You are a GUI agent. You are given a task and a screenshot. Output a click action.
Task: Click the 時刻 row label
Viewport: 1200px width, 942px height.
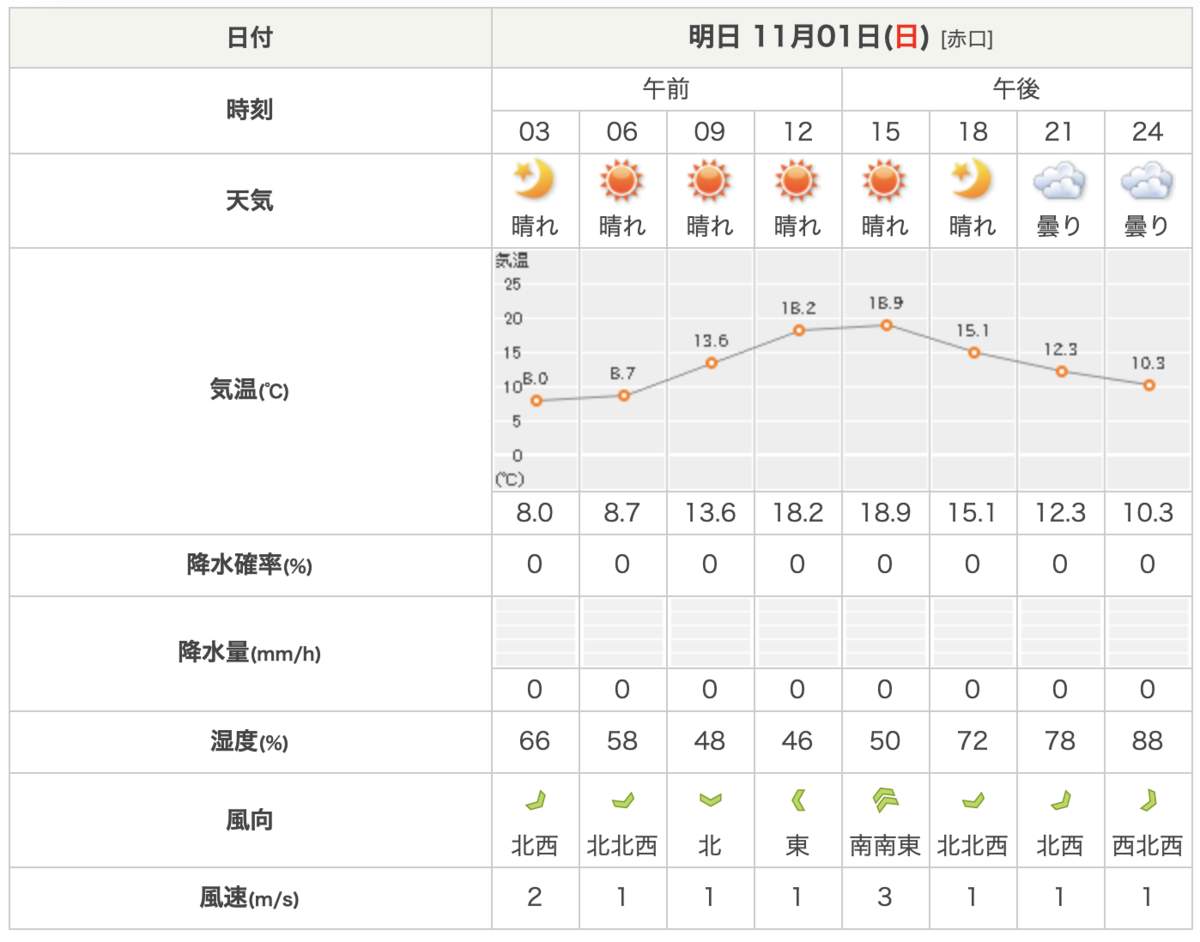[250, 110]
